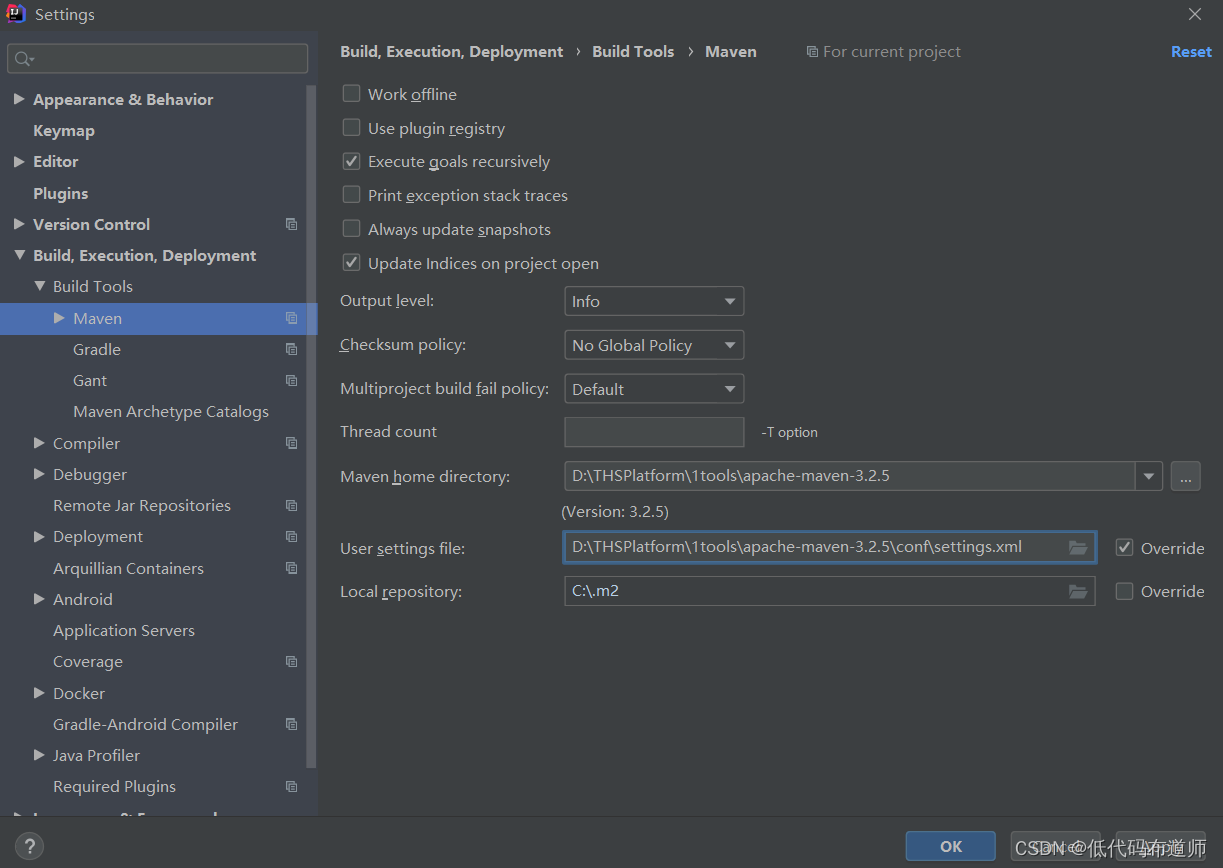Image resolution: width=1223 pixels, height=868 pixels.
Task: Expand the Docker tree node
Action: [x=39, y=693]
